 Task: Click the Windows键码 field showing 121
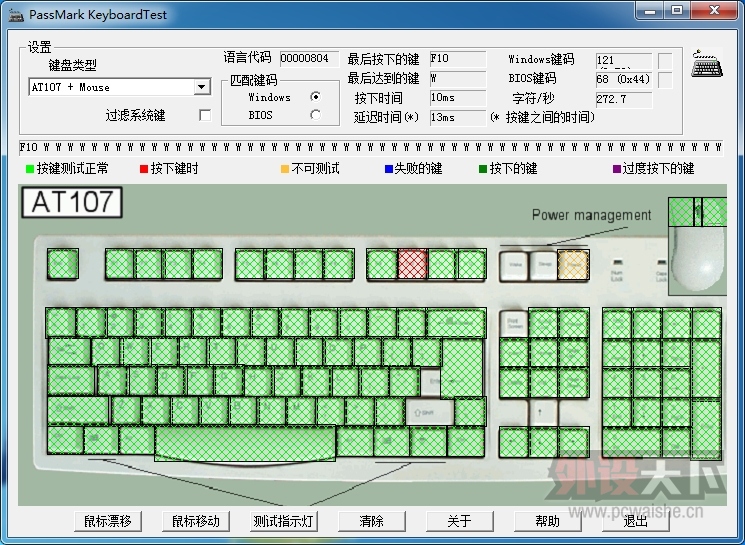tap(624, 60)
